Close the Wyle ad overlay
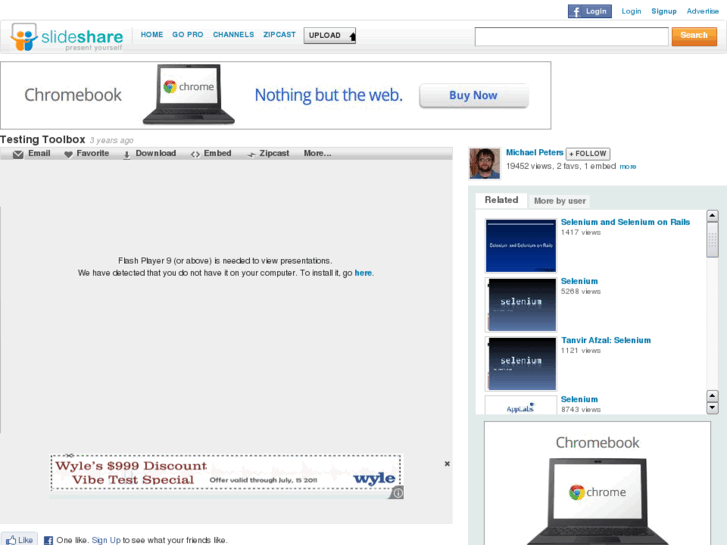 pyautogui.click(x=447, y=463)
